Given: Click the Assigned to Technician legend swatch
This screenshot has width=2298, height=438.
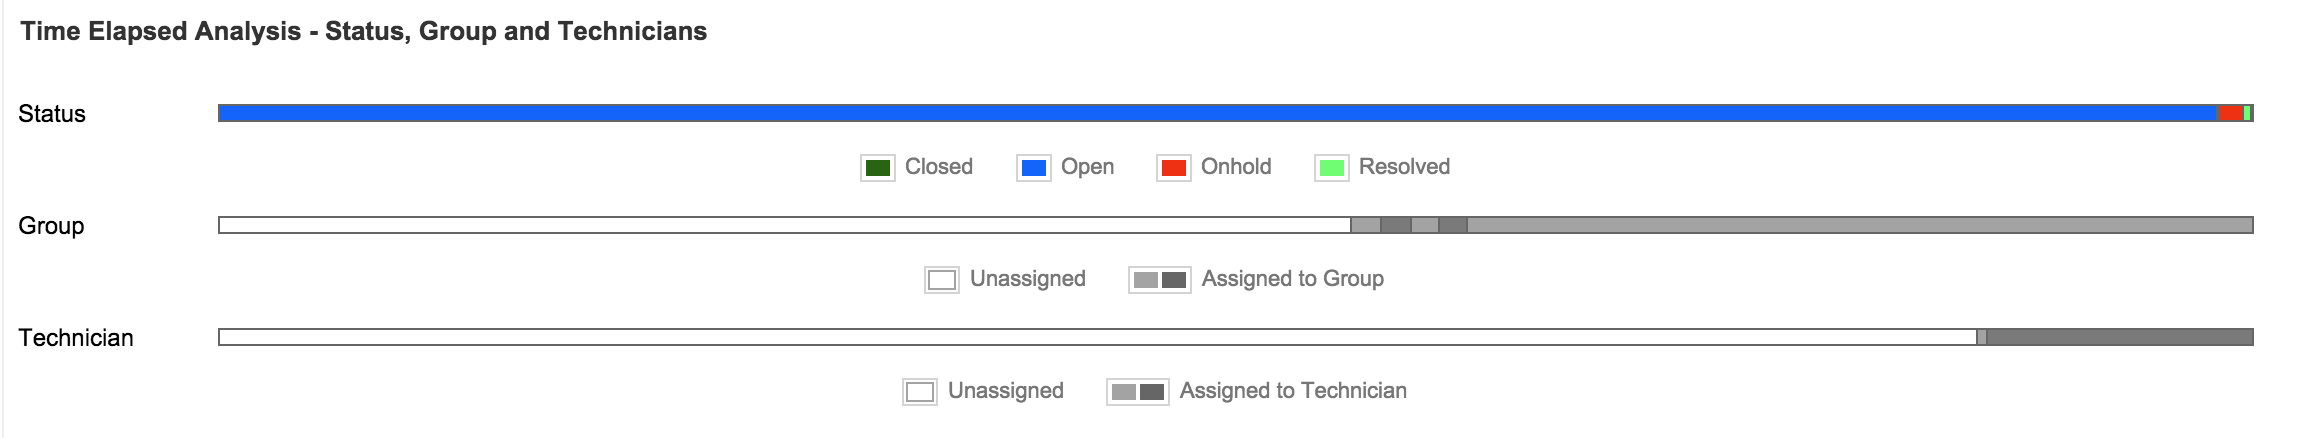Looking at the screenshot, I should [x=1138, y=392].
